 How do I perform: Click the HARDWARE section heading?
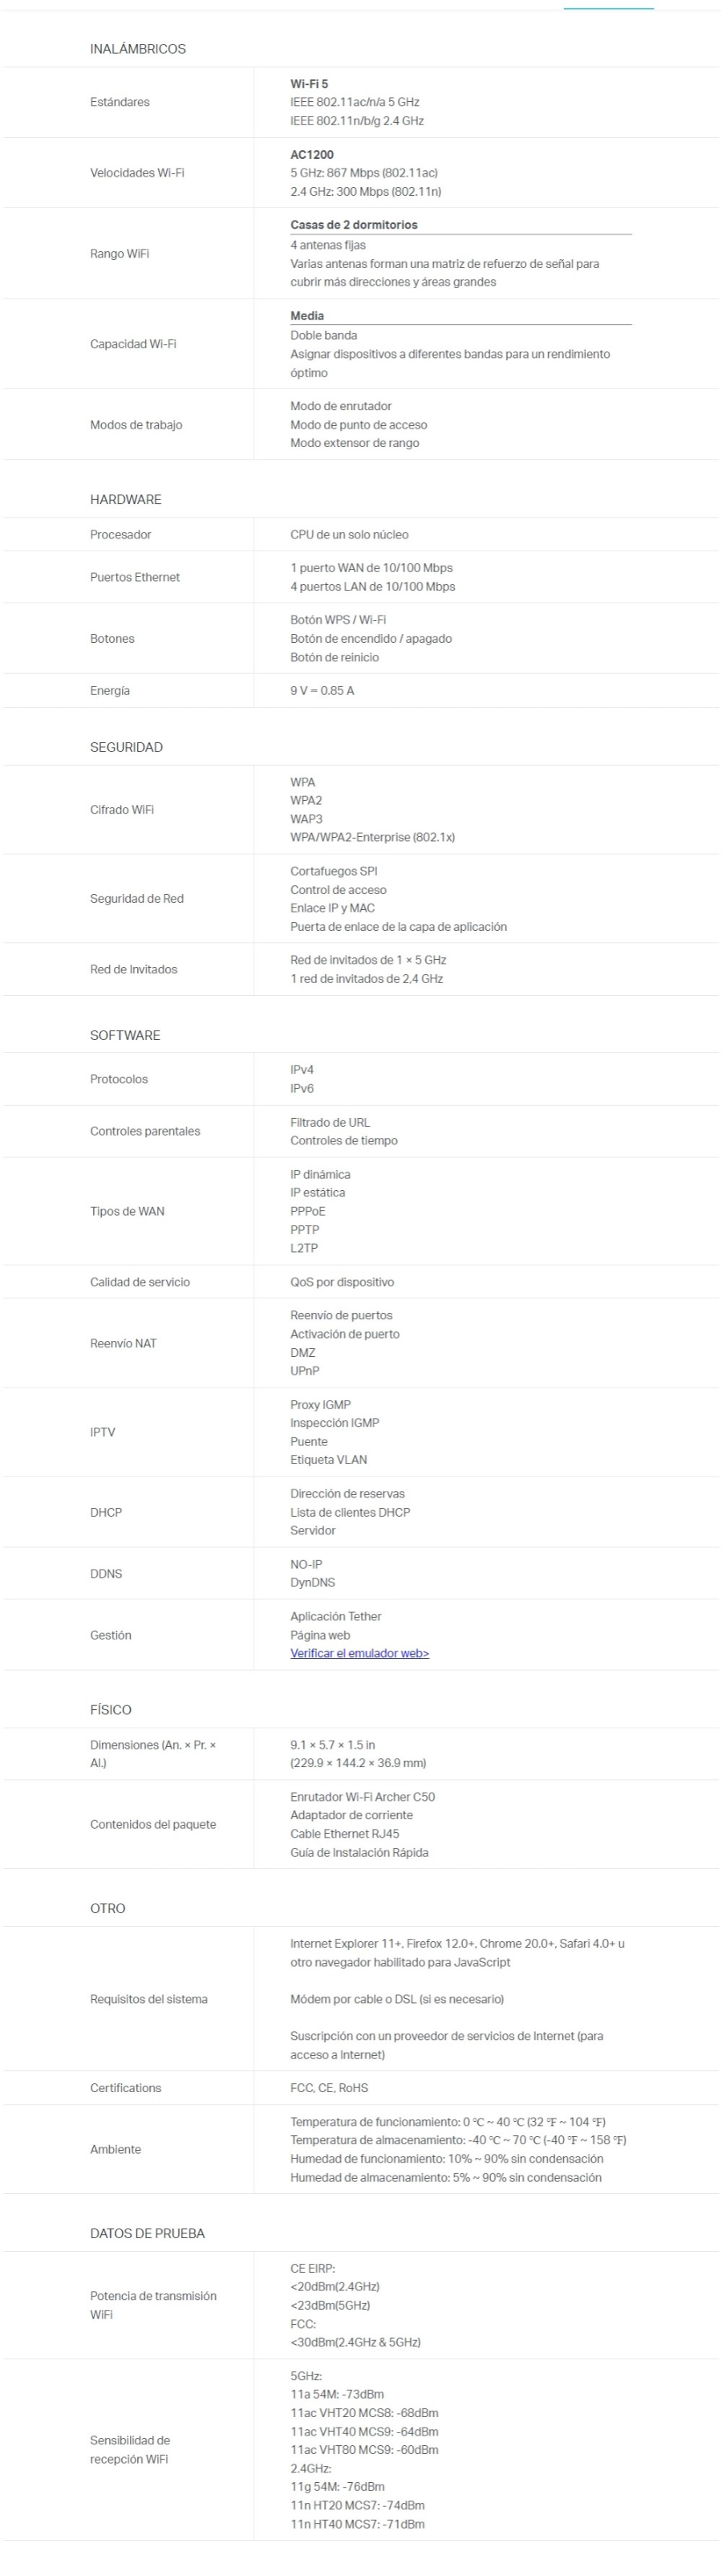pyautogui.click(x=125, y=499)
